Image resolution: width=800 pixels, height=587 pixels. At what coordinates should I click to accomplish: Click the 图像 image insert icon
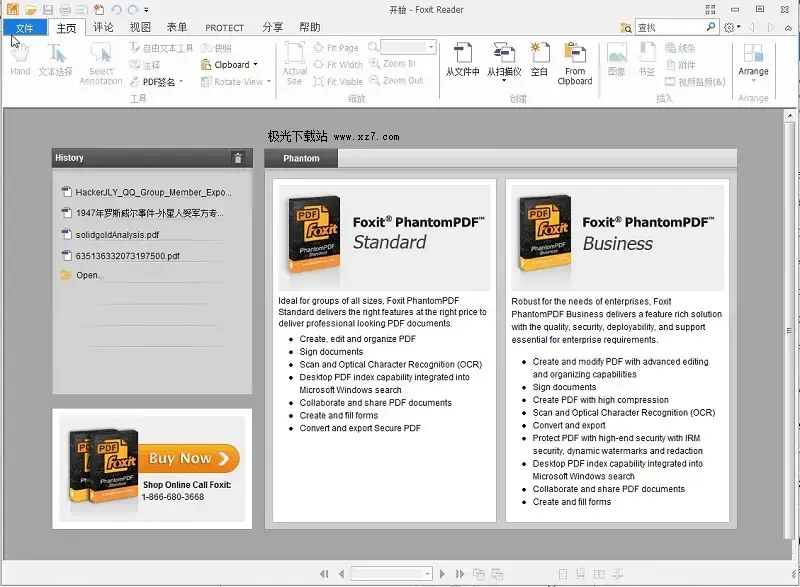pos(617,60)
